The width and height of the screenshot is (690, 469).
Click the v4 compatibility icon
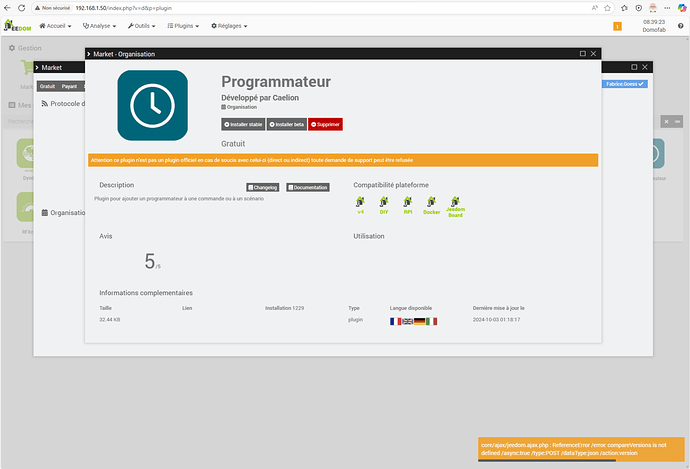point(360,202)
